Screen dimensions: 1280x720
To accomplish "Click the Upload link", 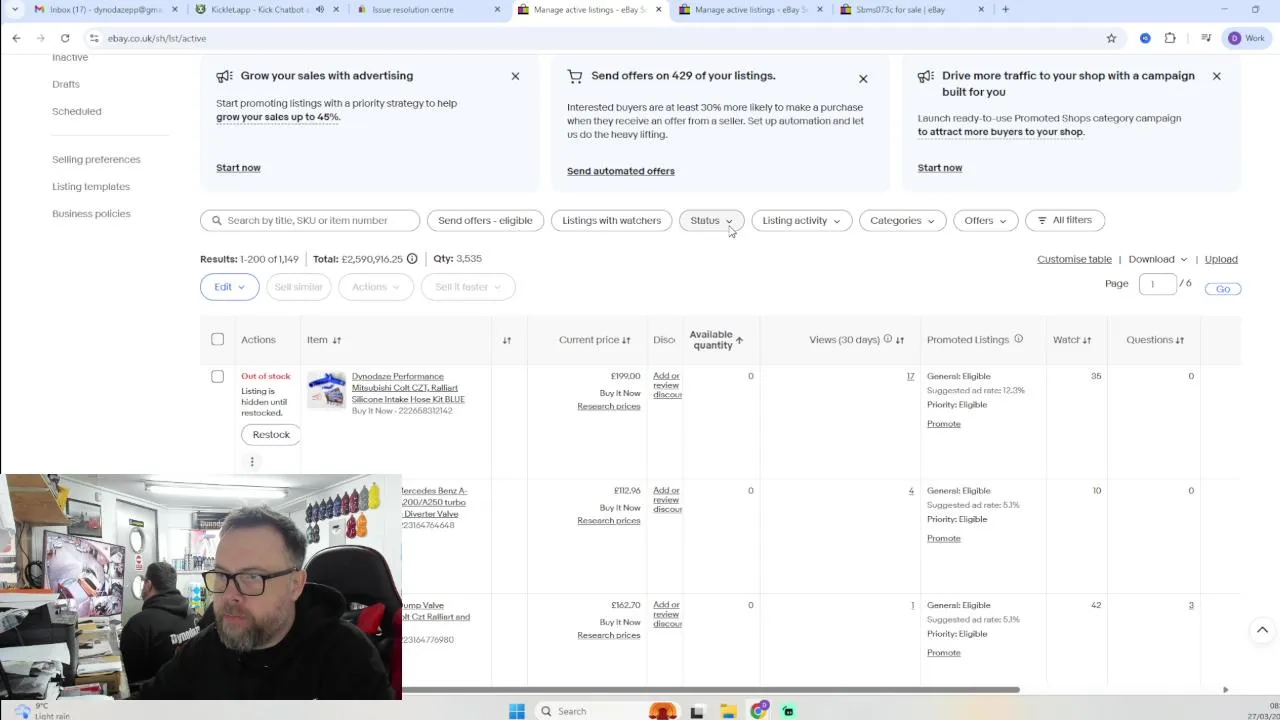I will pos(1221,259).
